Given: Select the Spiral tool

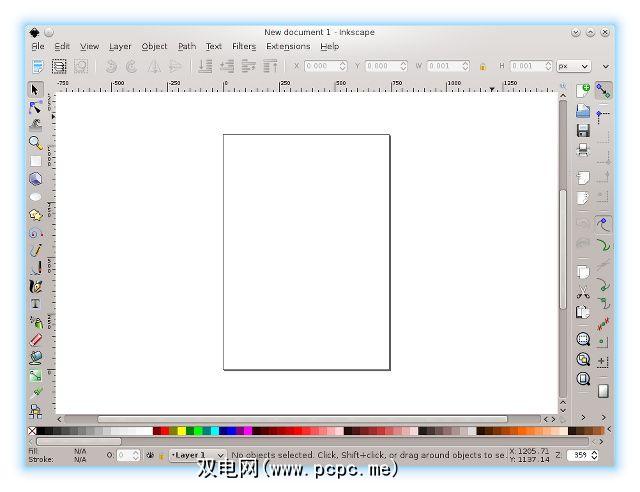Looking at the screenshot, I should click(35, 233).
